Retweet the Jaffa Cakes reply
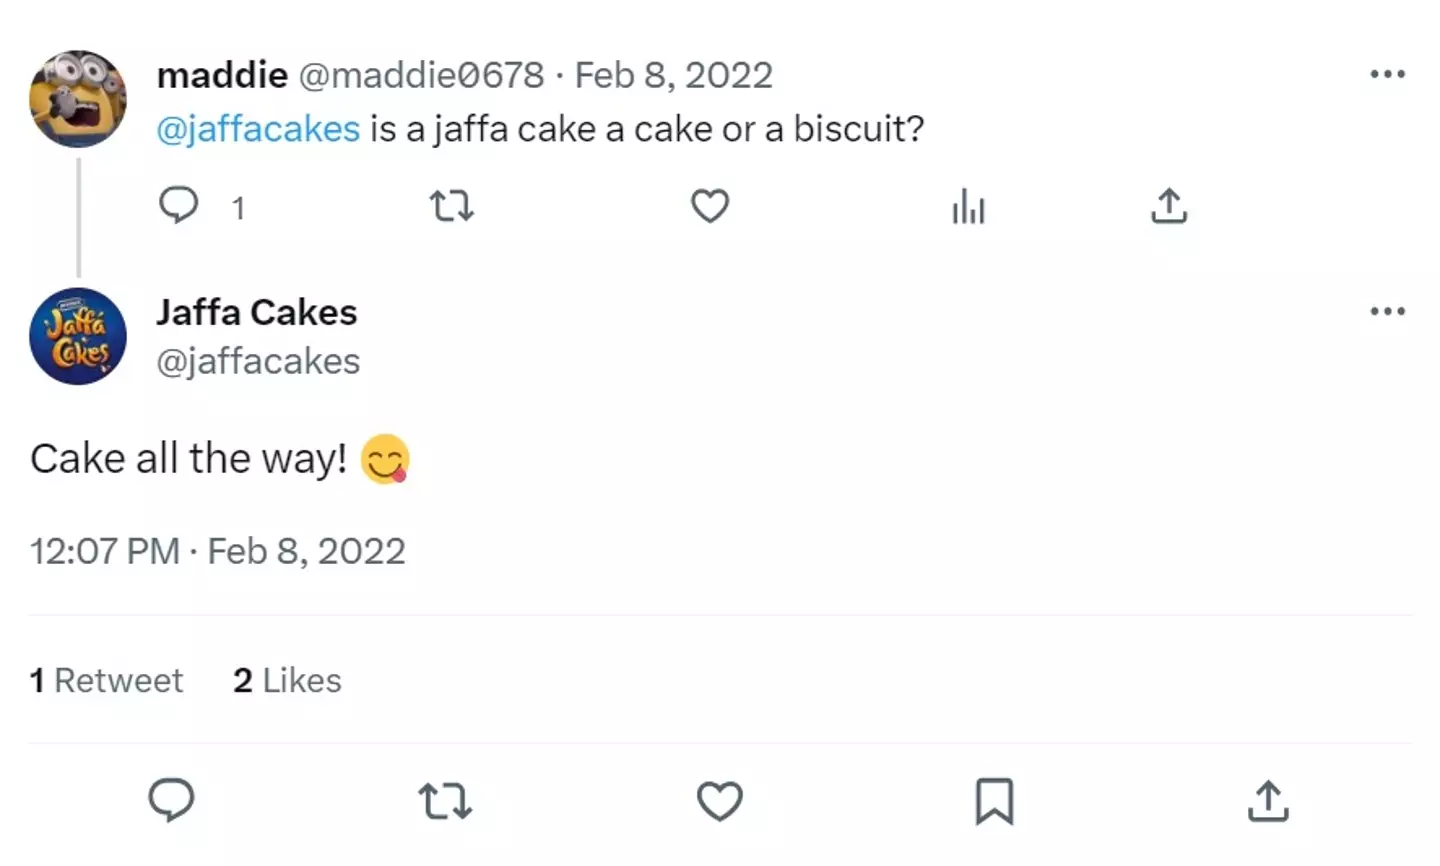Viewport: 1440px width, 866px height. [x=444, y=801]
